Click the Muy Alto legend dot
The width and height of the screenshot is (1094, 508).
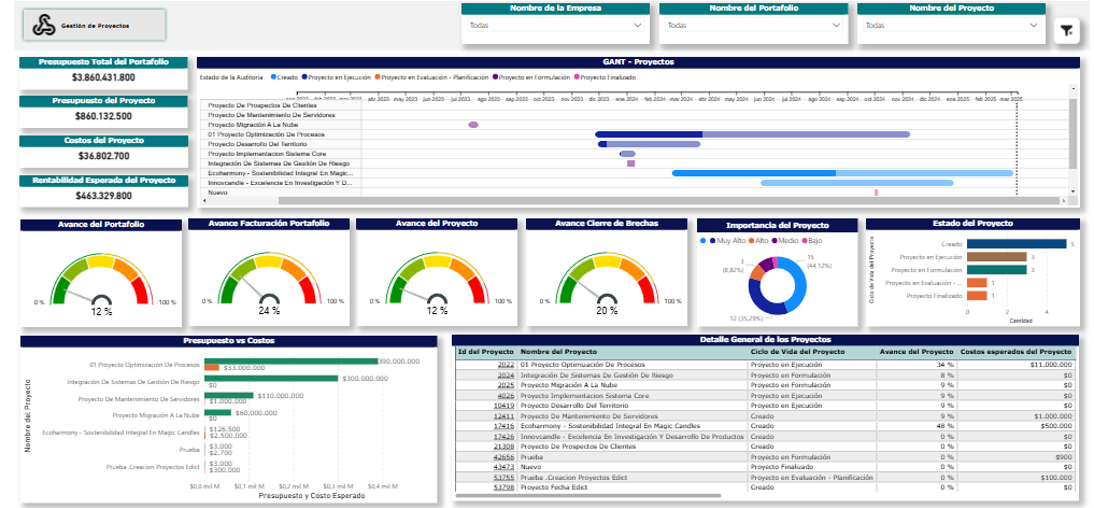[712, 241]
